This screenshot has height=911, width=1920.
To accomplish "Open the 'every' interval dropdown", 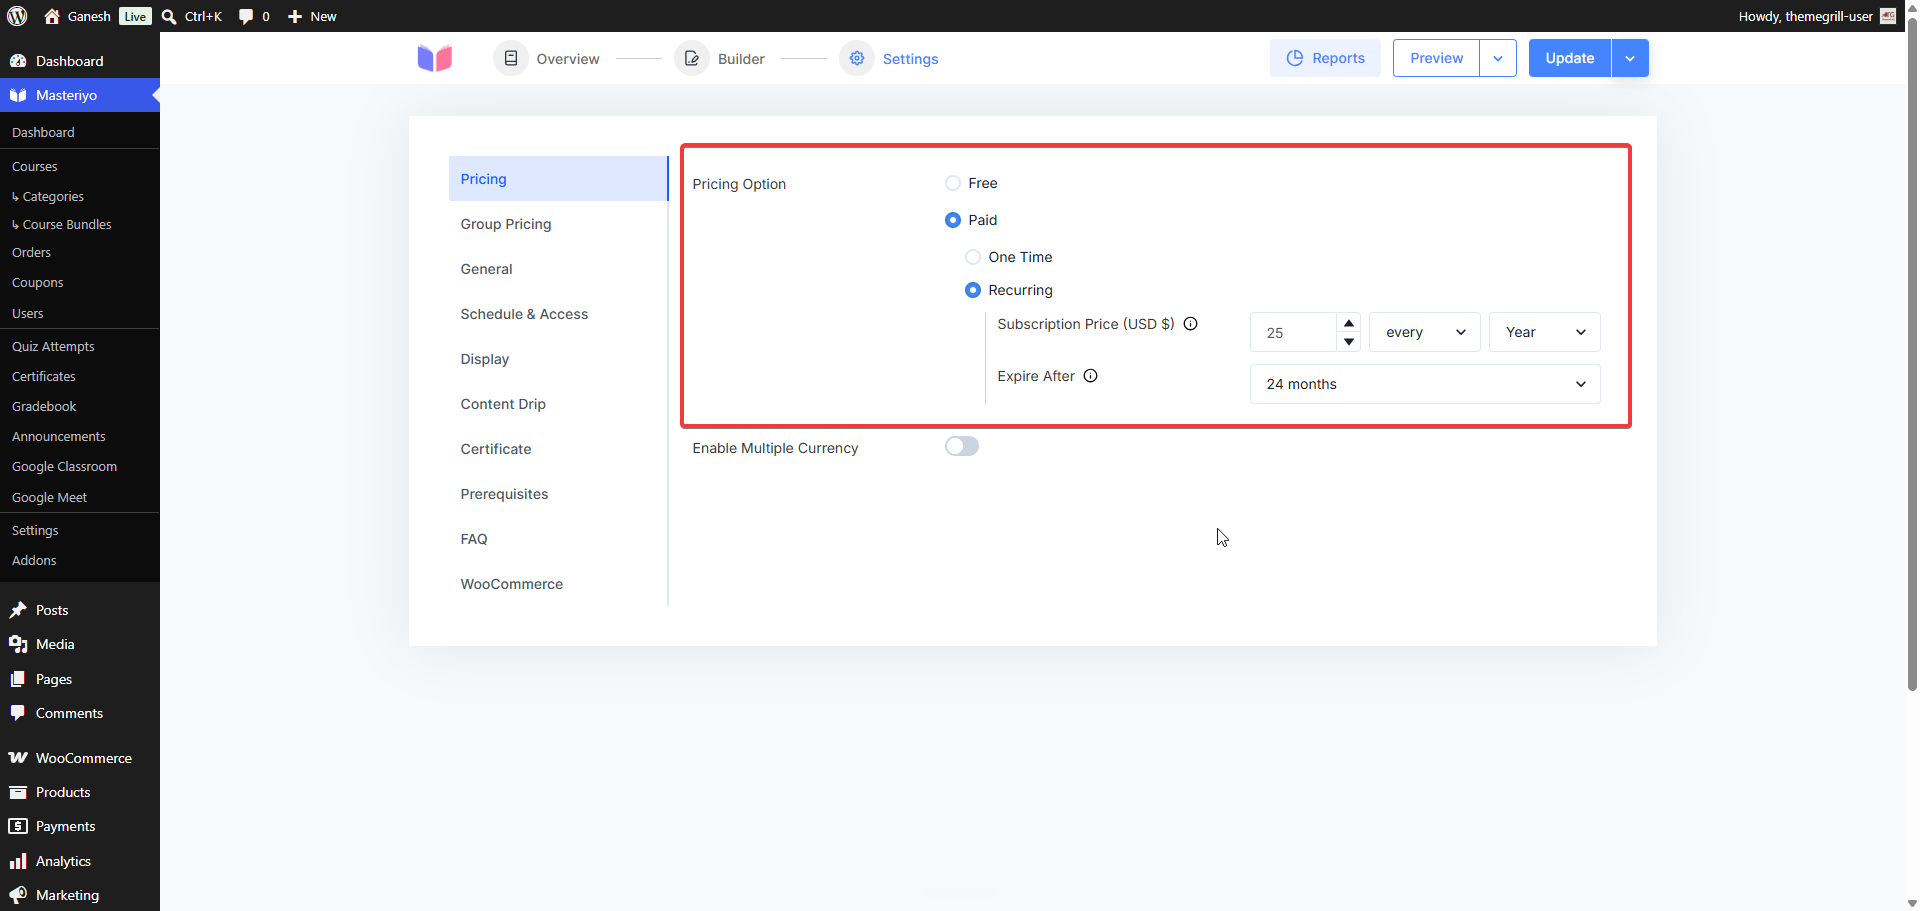I will click(x=1425, y=332).
